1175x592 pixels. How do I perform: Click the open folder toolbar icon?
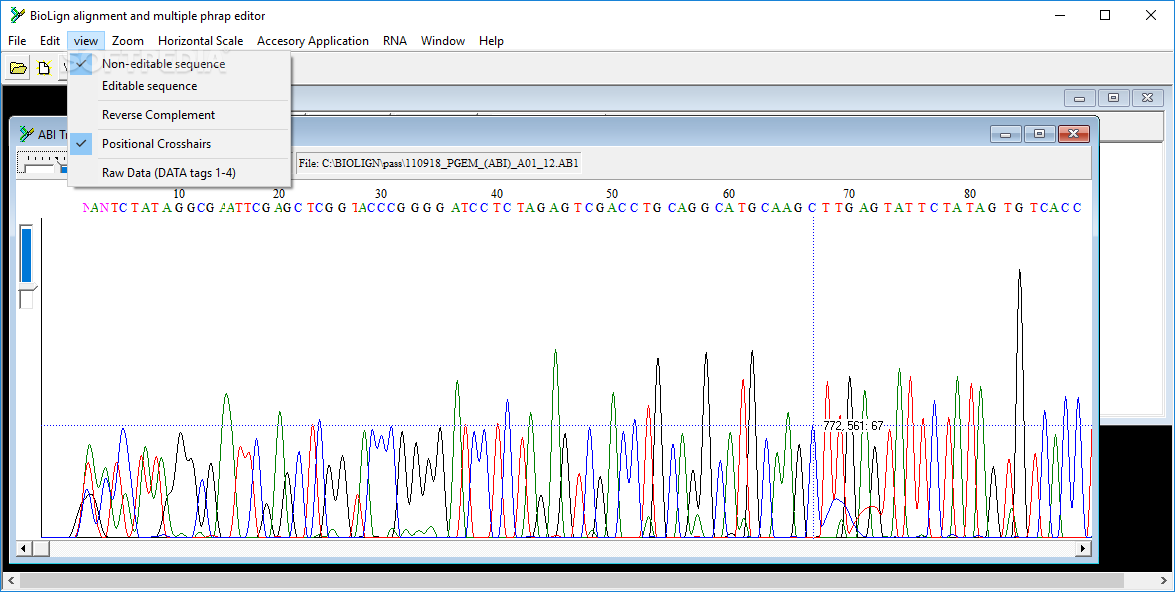tap(18, 68)
